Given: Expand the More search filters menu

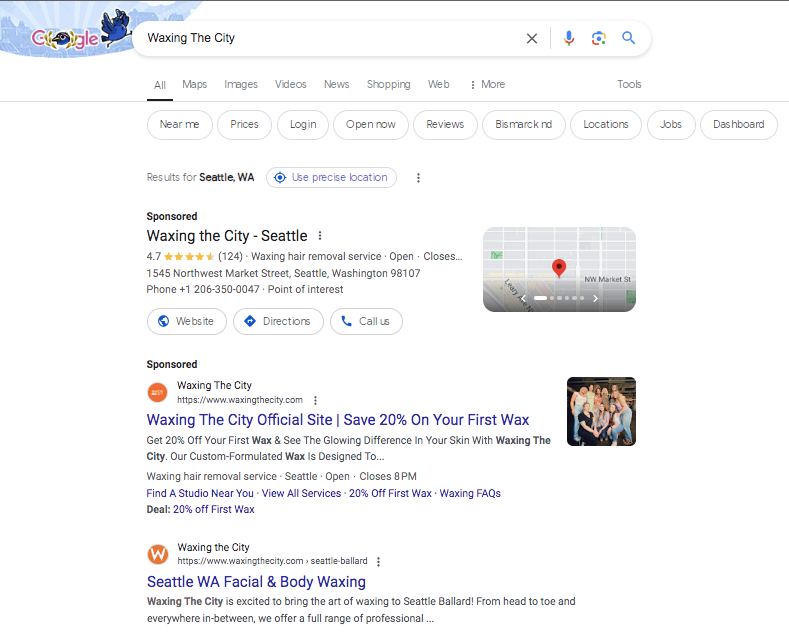Looking at the screenshot, I should (x=488, y=85).
